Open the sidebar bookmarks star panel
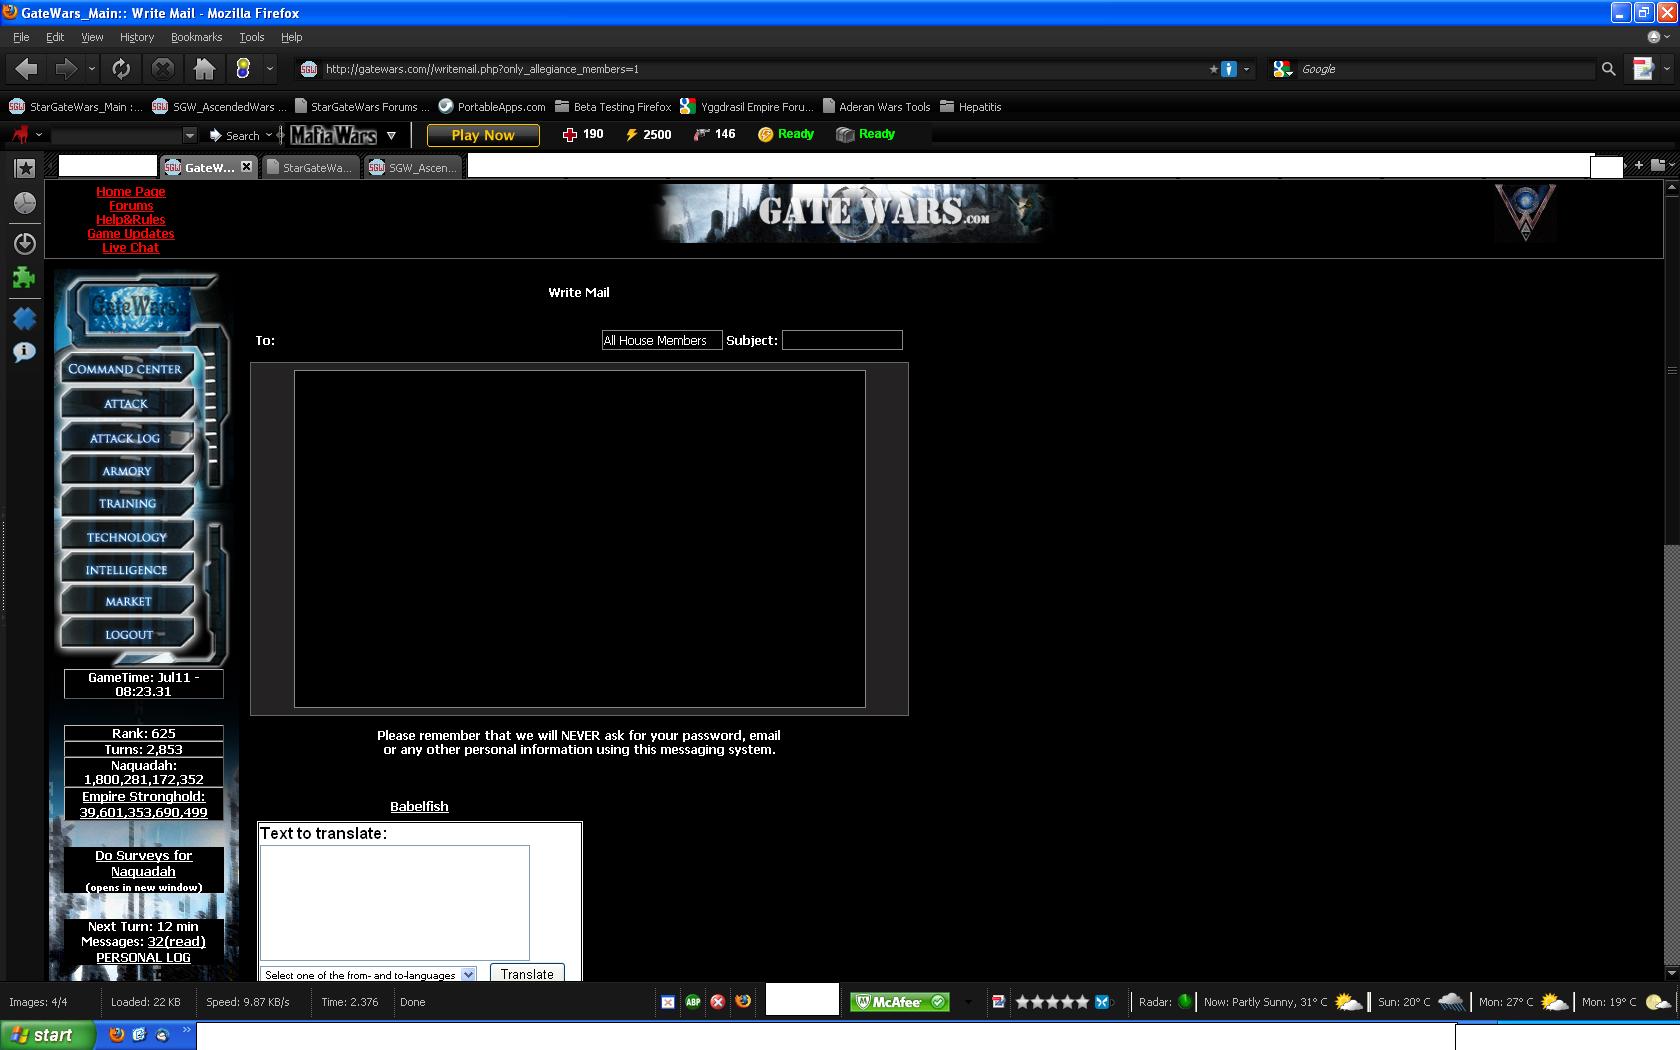Screen dimensions: 1680x1050 click(x=25, y=168)
